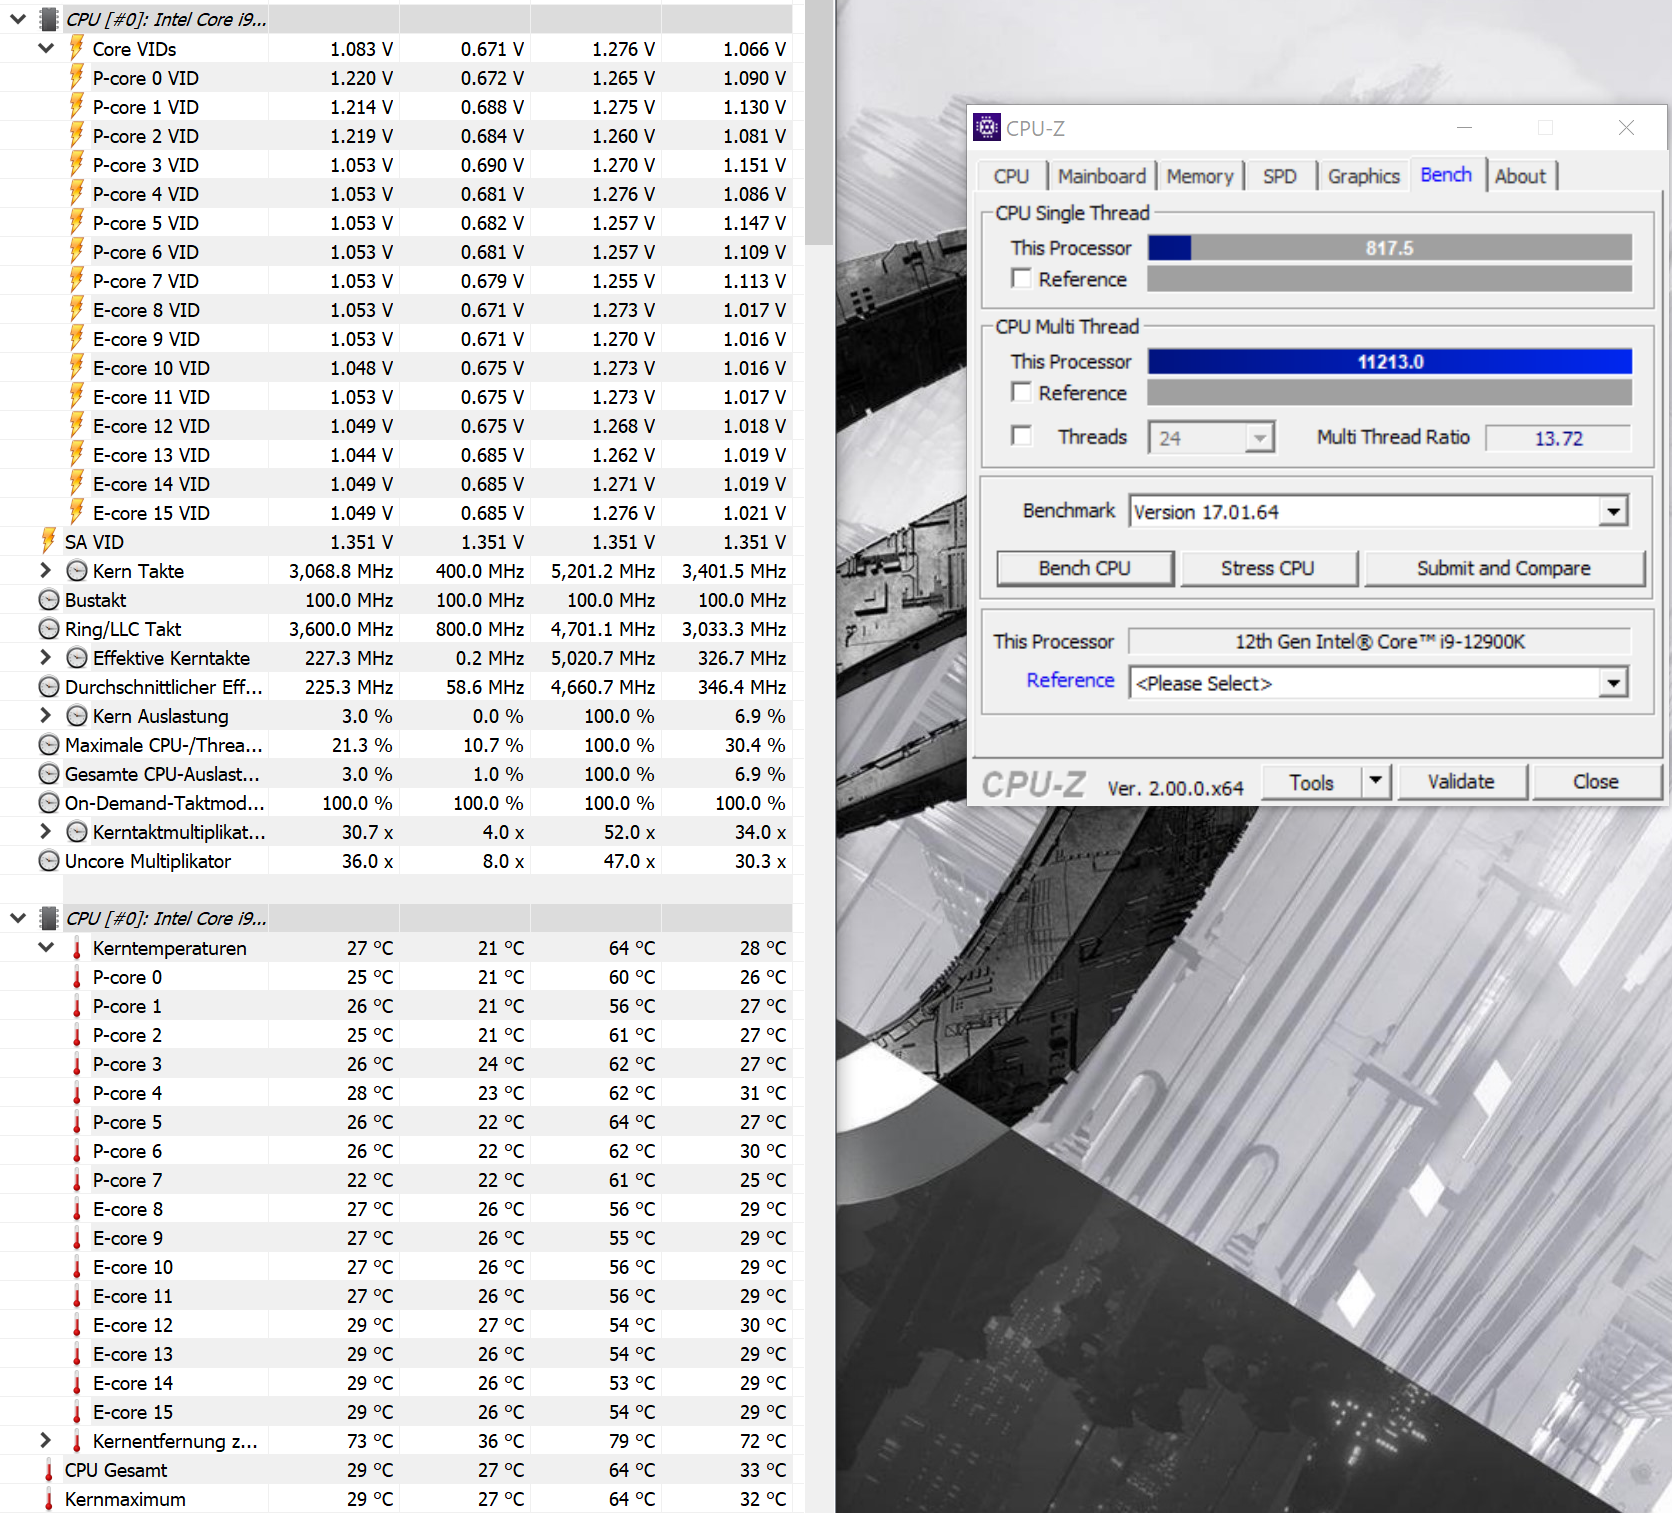1672x1513 pixels.
Task: Switch to the Graphics tab
Action: [x=1363, y=176]
